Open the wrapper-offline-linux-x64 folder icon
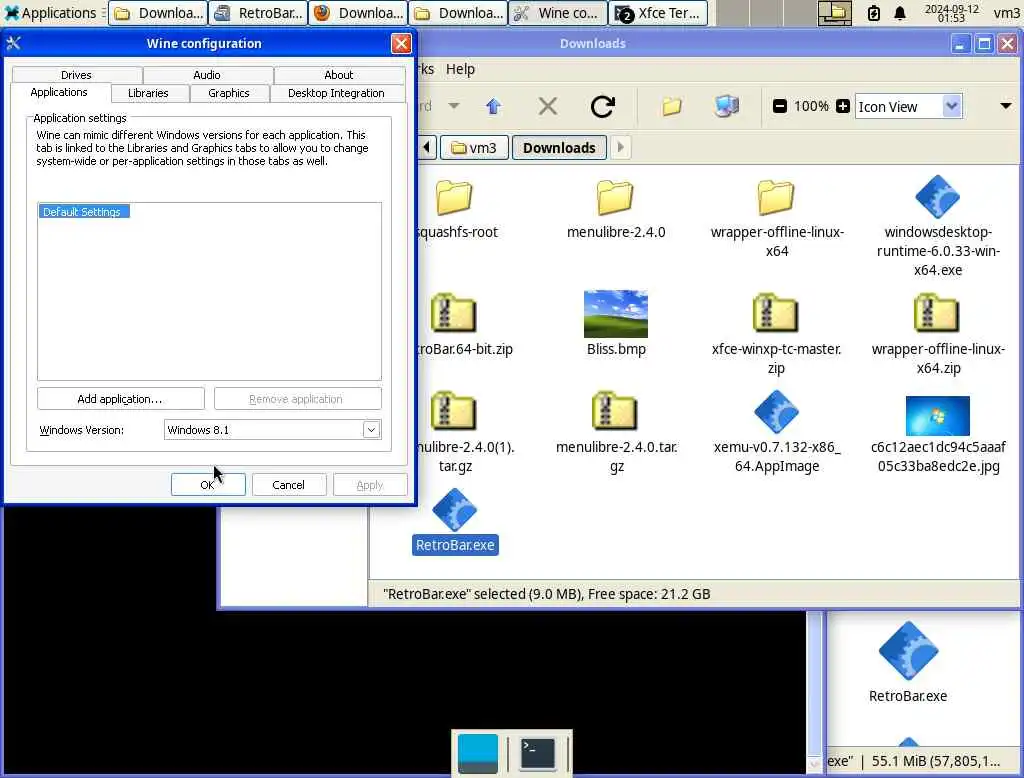The width and height of the screenshot is (1024, 778). (776, 198)
